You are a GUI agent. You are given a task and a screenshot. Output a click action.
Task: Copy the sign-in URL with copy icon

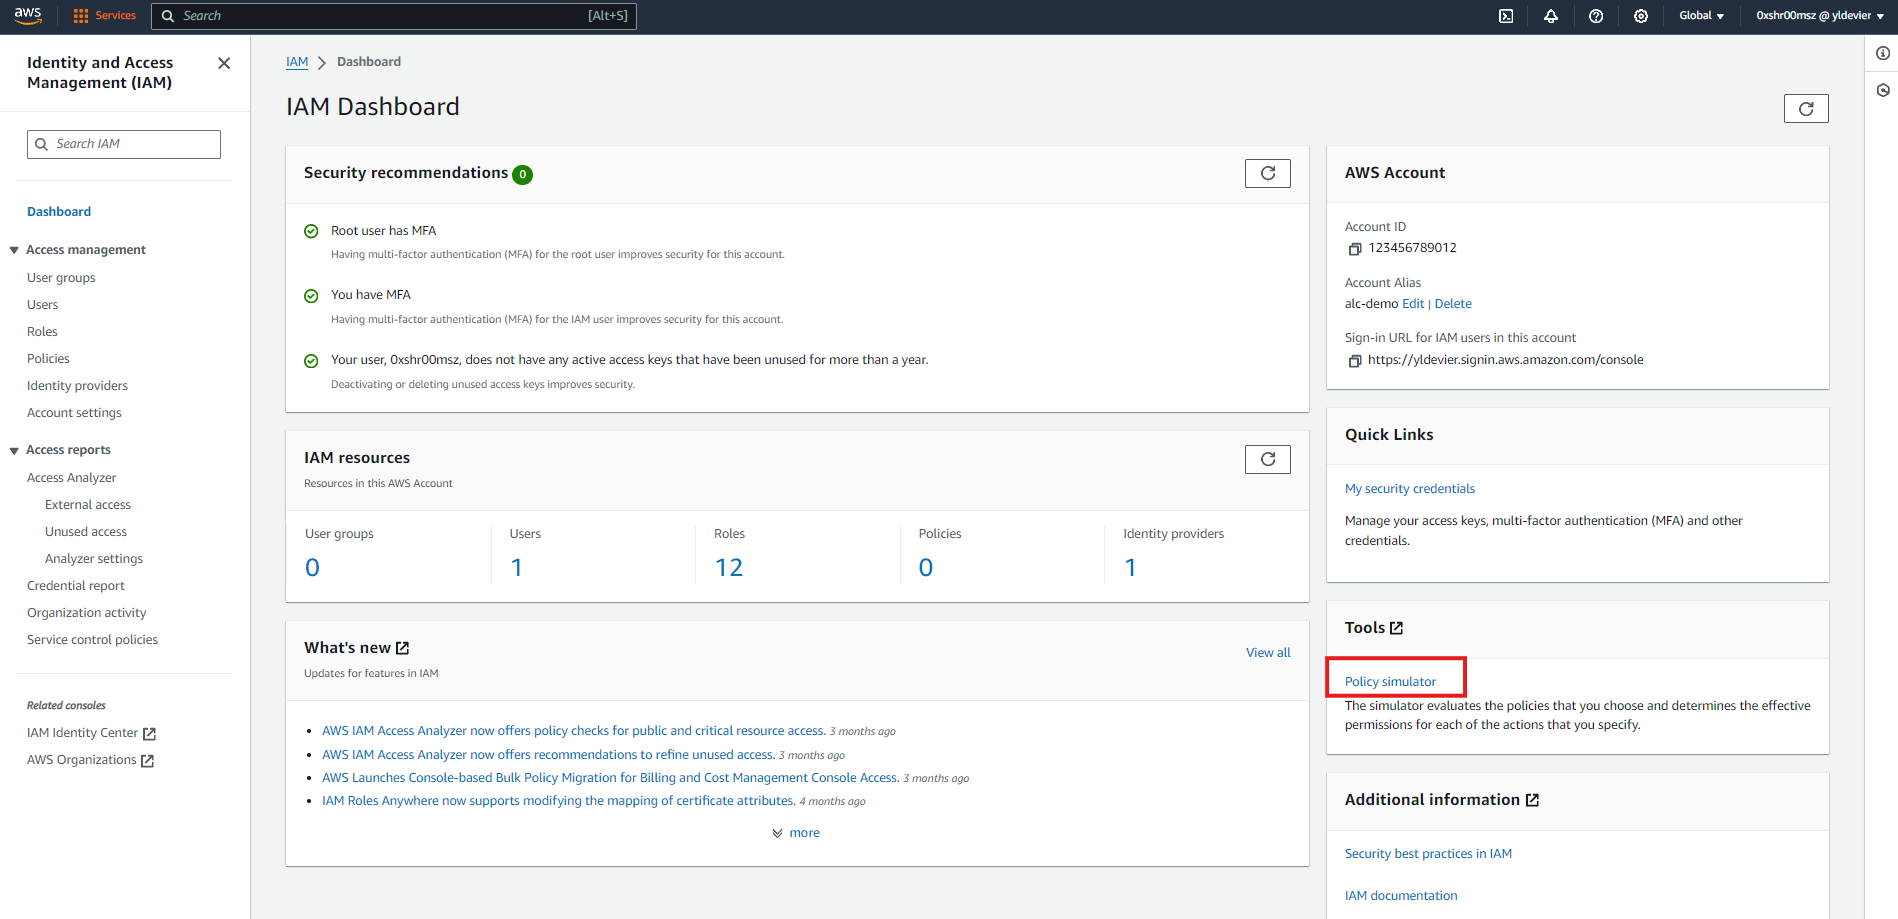point(1354,361)
